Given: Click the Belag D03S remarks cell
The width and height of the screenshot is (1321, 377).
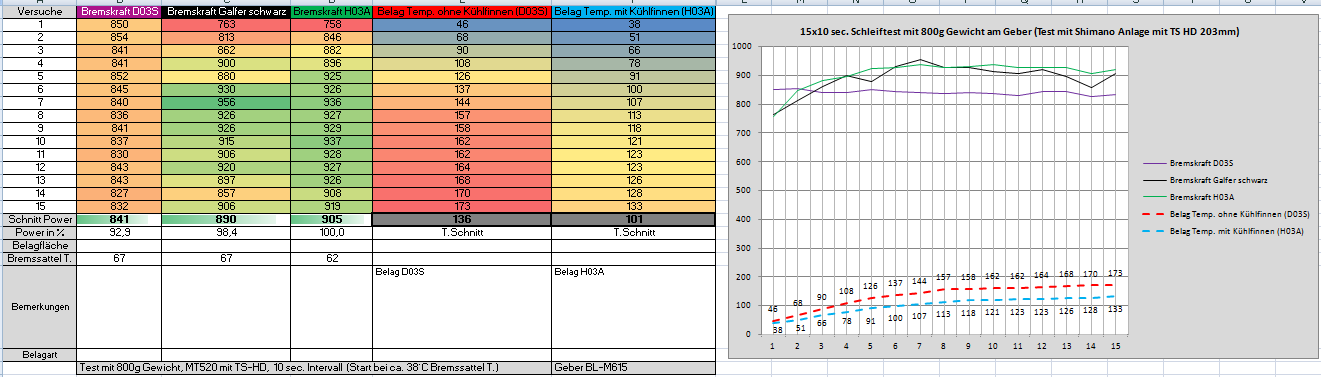Looking at the screenshot, I should [461, 306].
